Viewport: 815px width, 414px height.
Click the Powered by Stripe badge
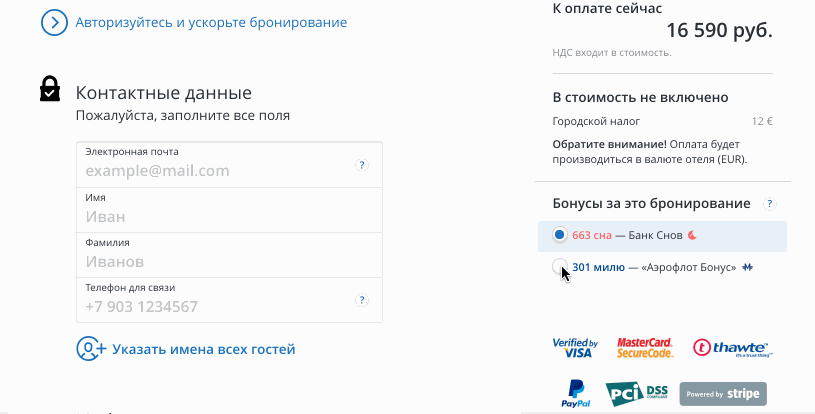(x=722, y=394)
